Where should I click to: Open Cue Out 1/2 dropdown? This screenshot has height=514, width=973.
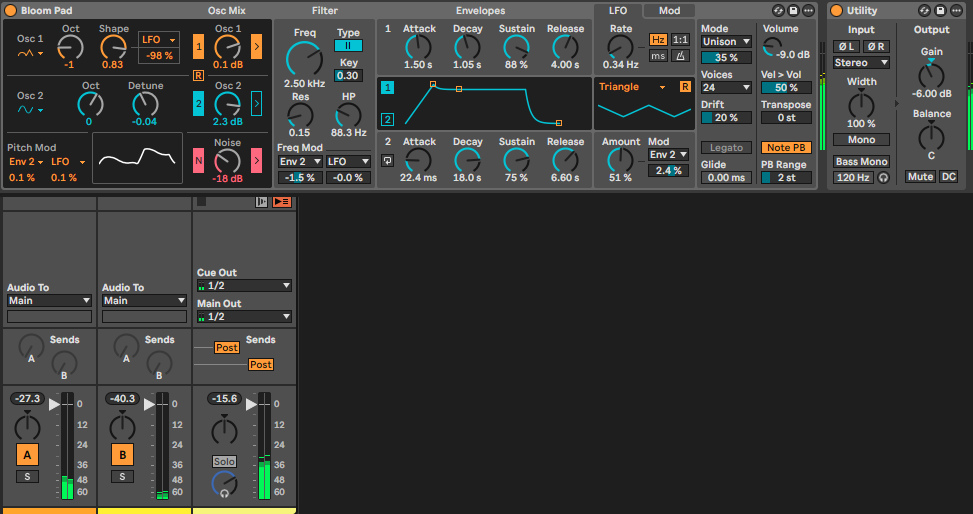244,286
